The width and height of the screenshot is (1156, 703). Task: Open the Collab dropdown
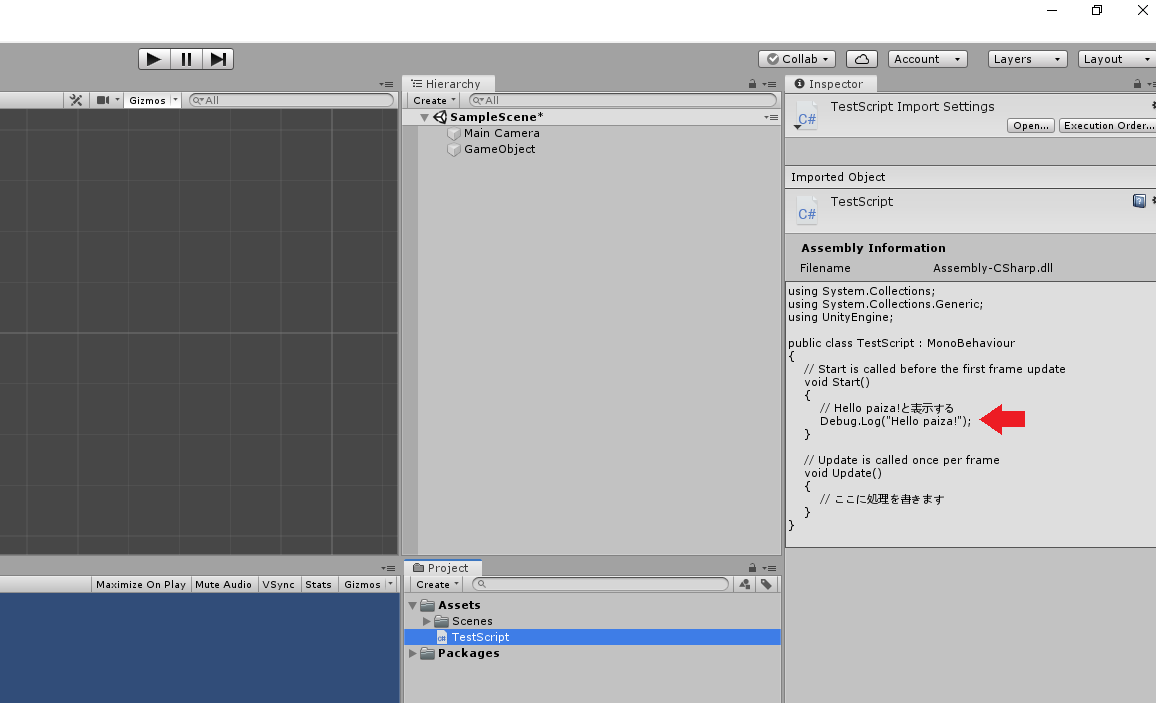[796, 59]
